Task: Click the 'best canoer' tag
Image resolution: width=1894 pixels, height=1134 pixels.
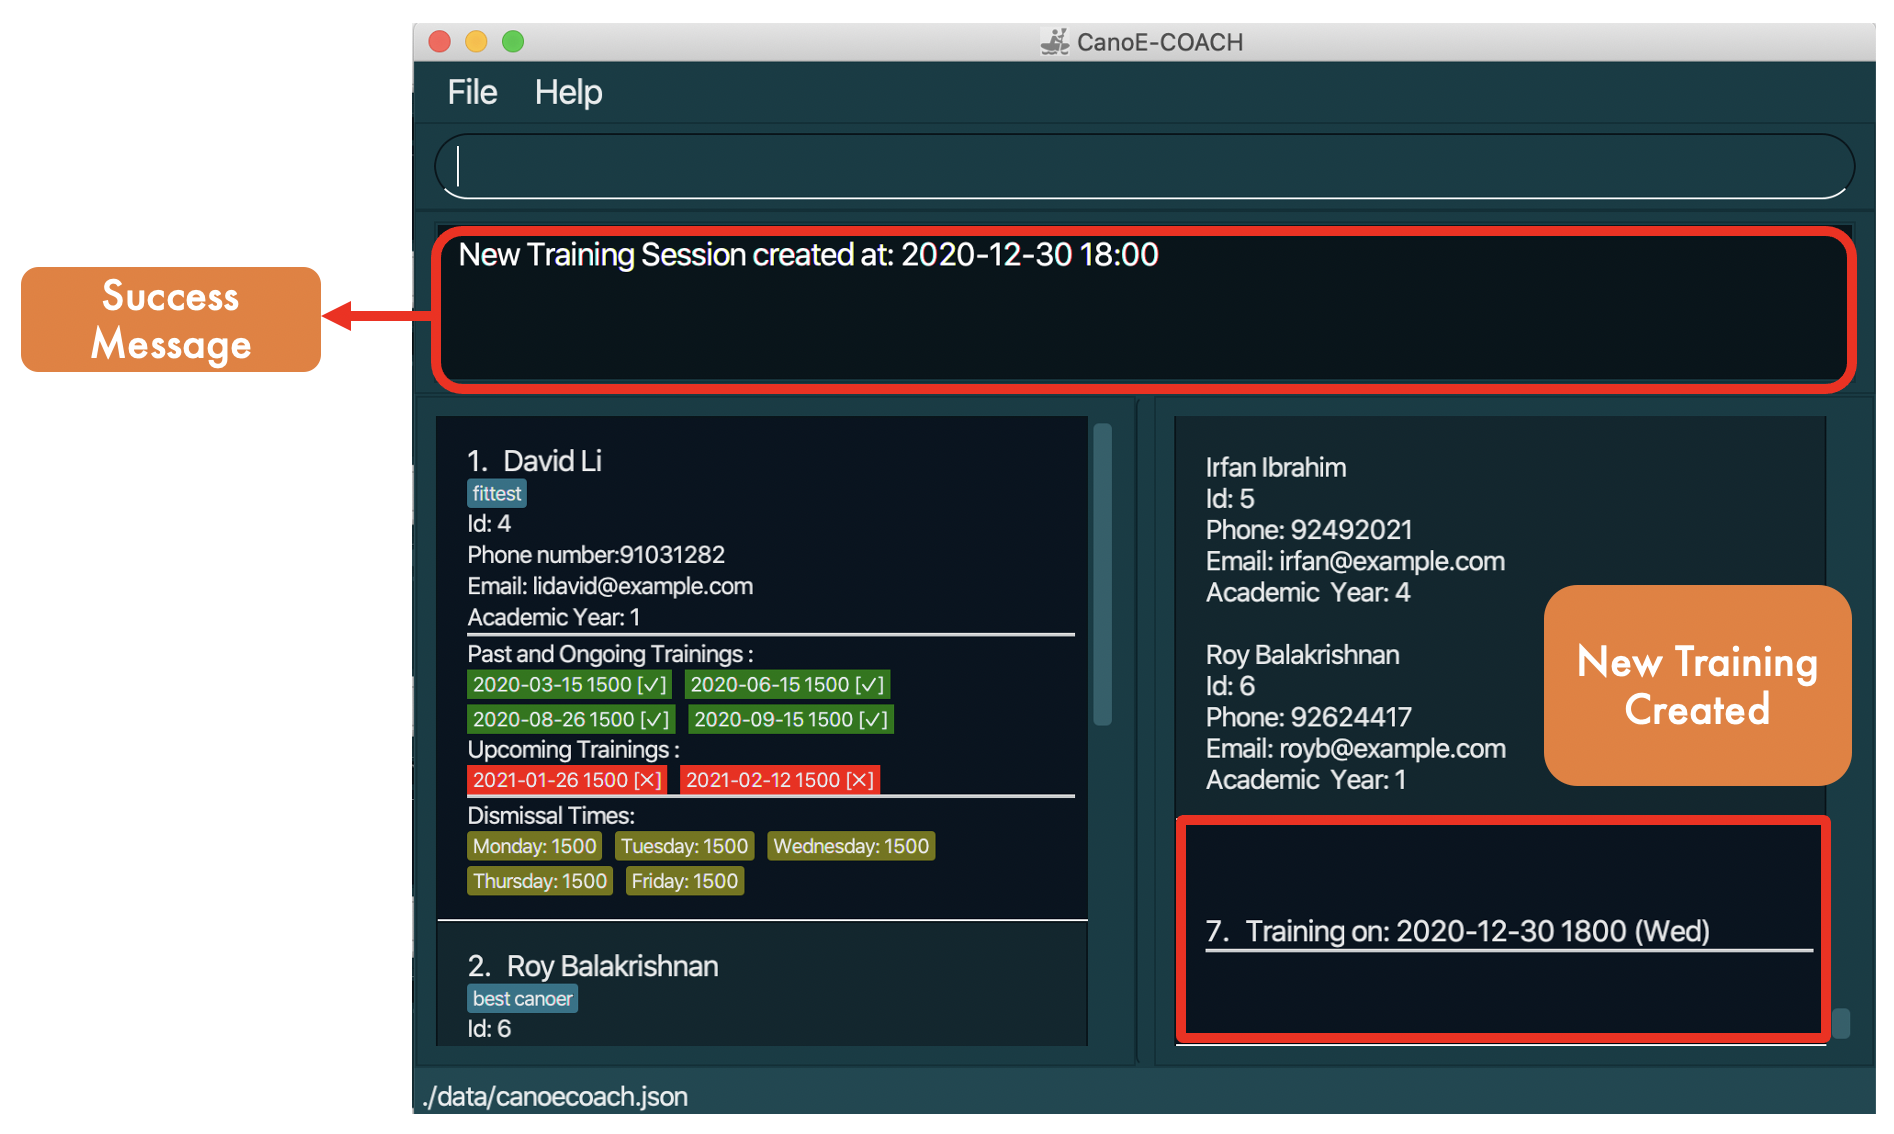Action: coord(522,998)
